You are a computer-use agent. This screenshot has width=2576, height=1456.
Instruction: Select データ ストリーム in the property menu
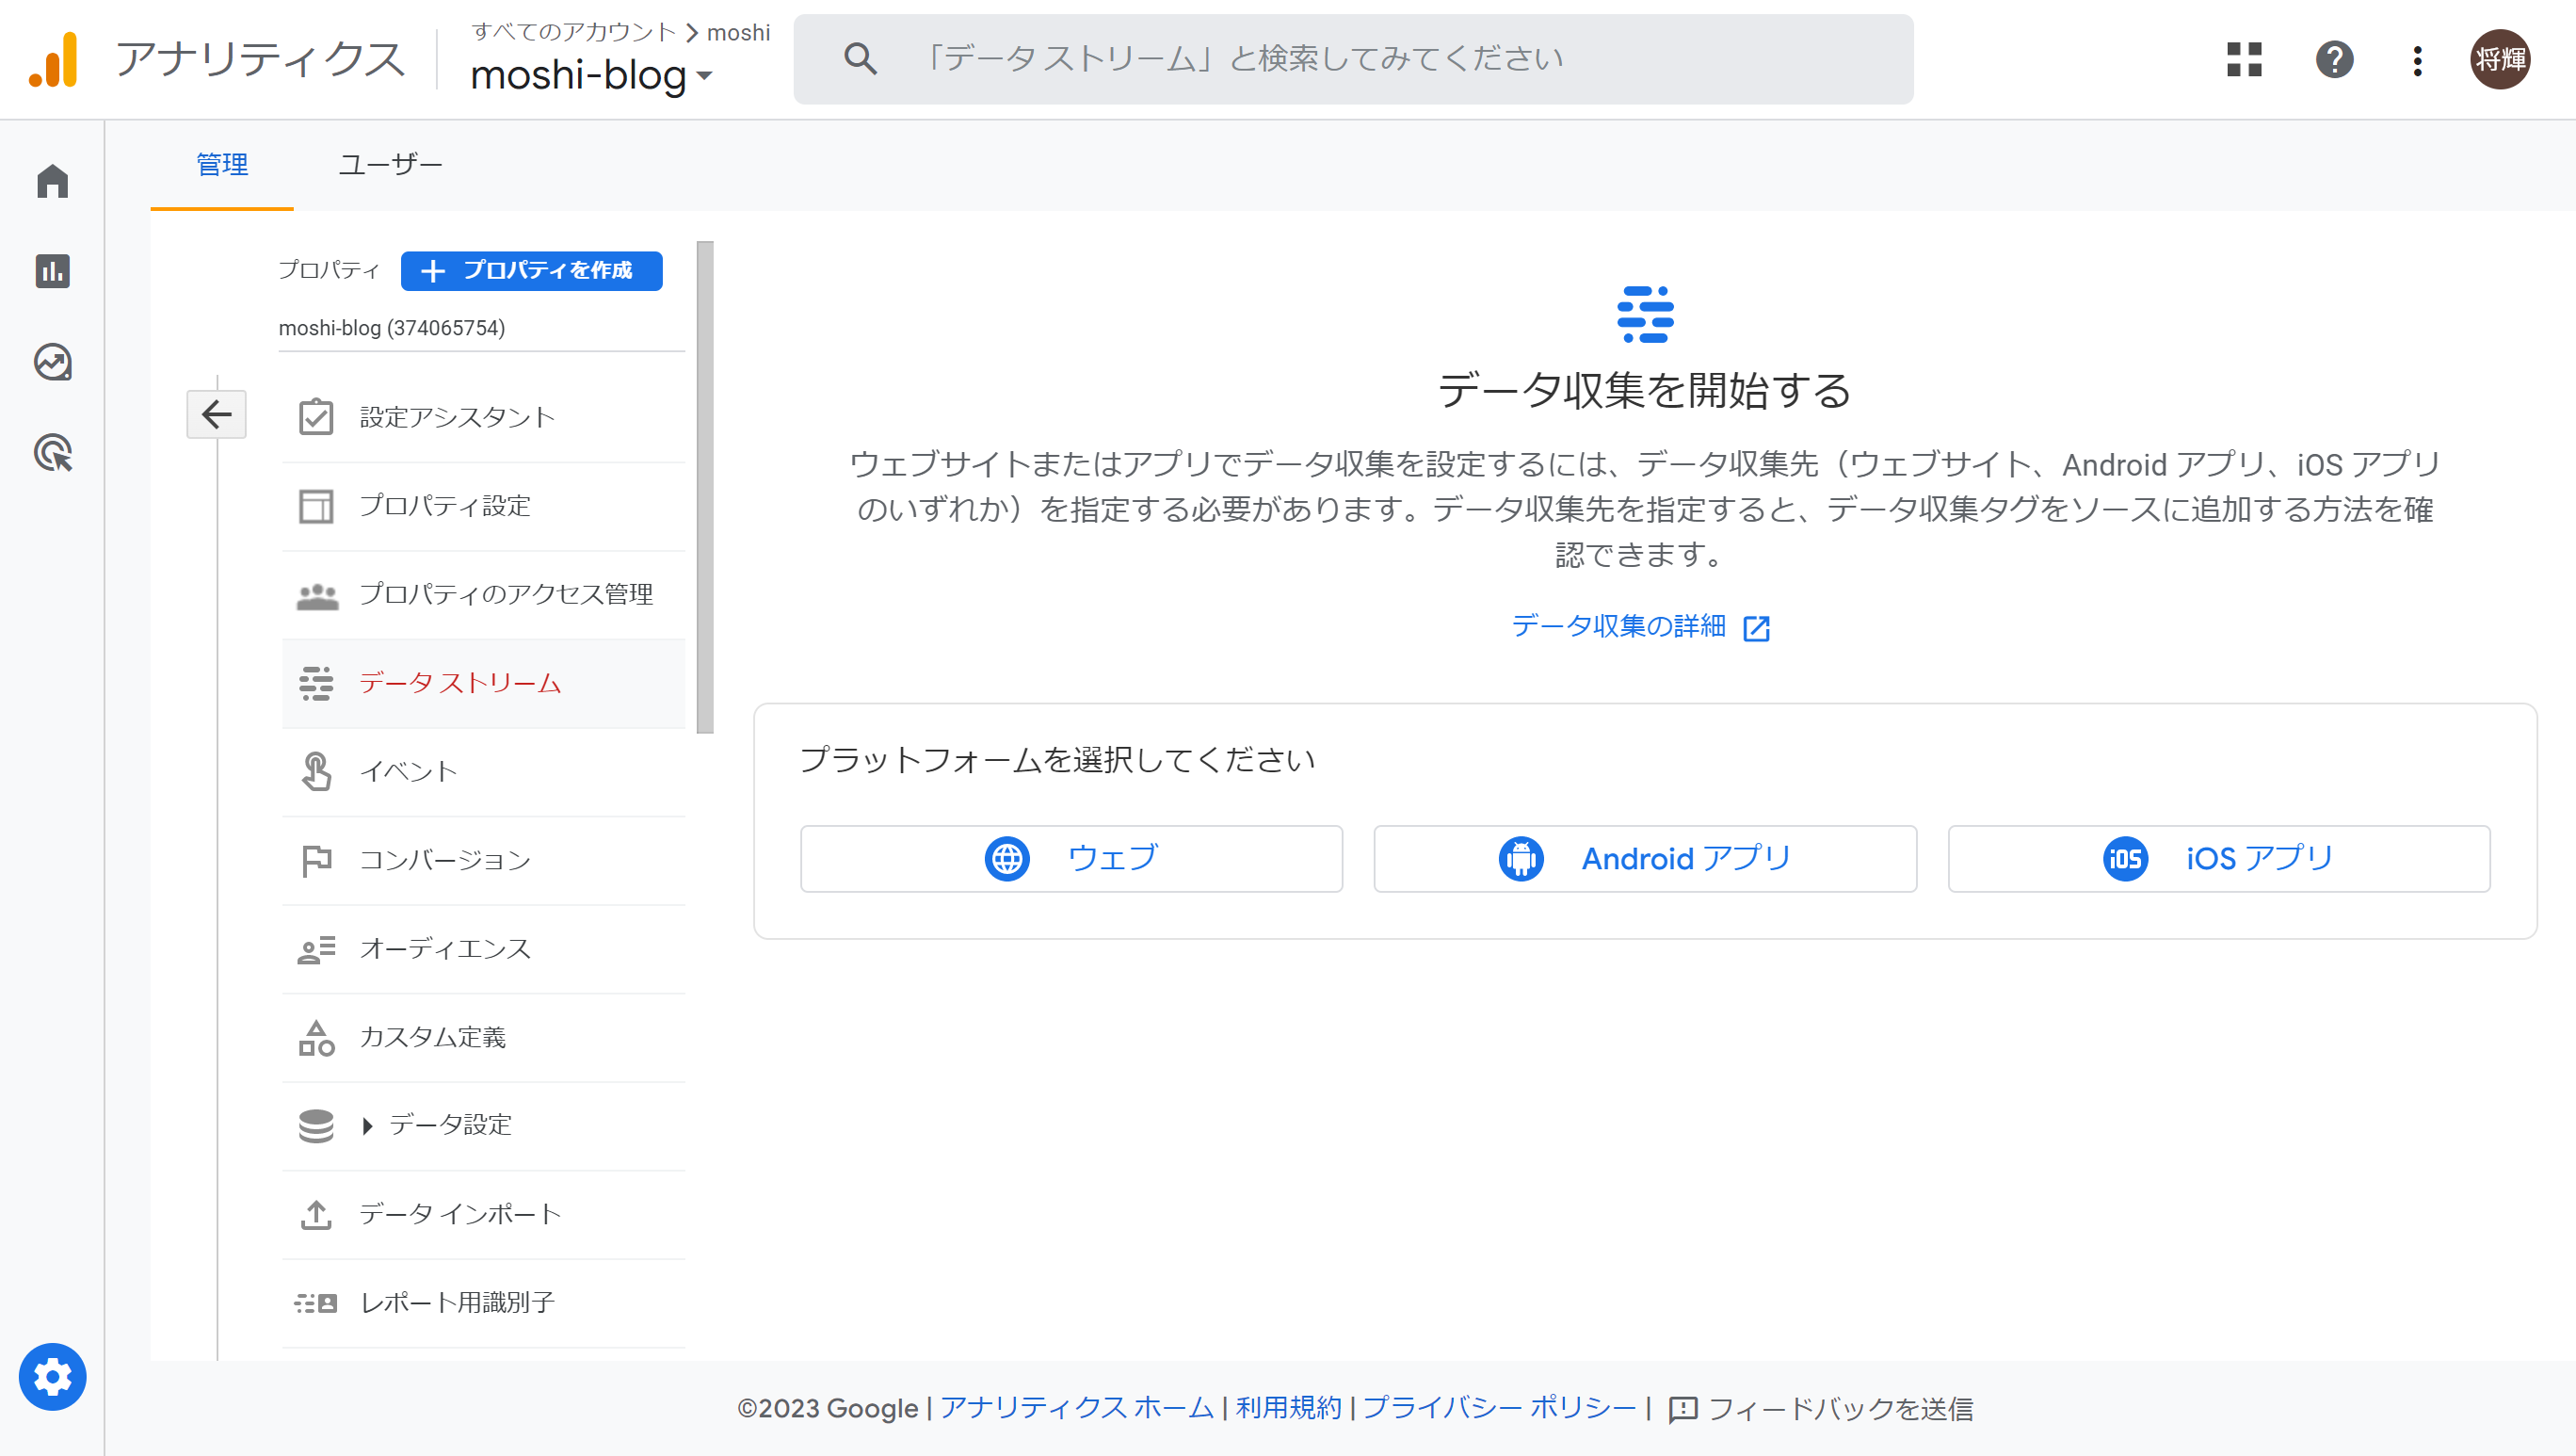pos(460,683)
